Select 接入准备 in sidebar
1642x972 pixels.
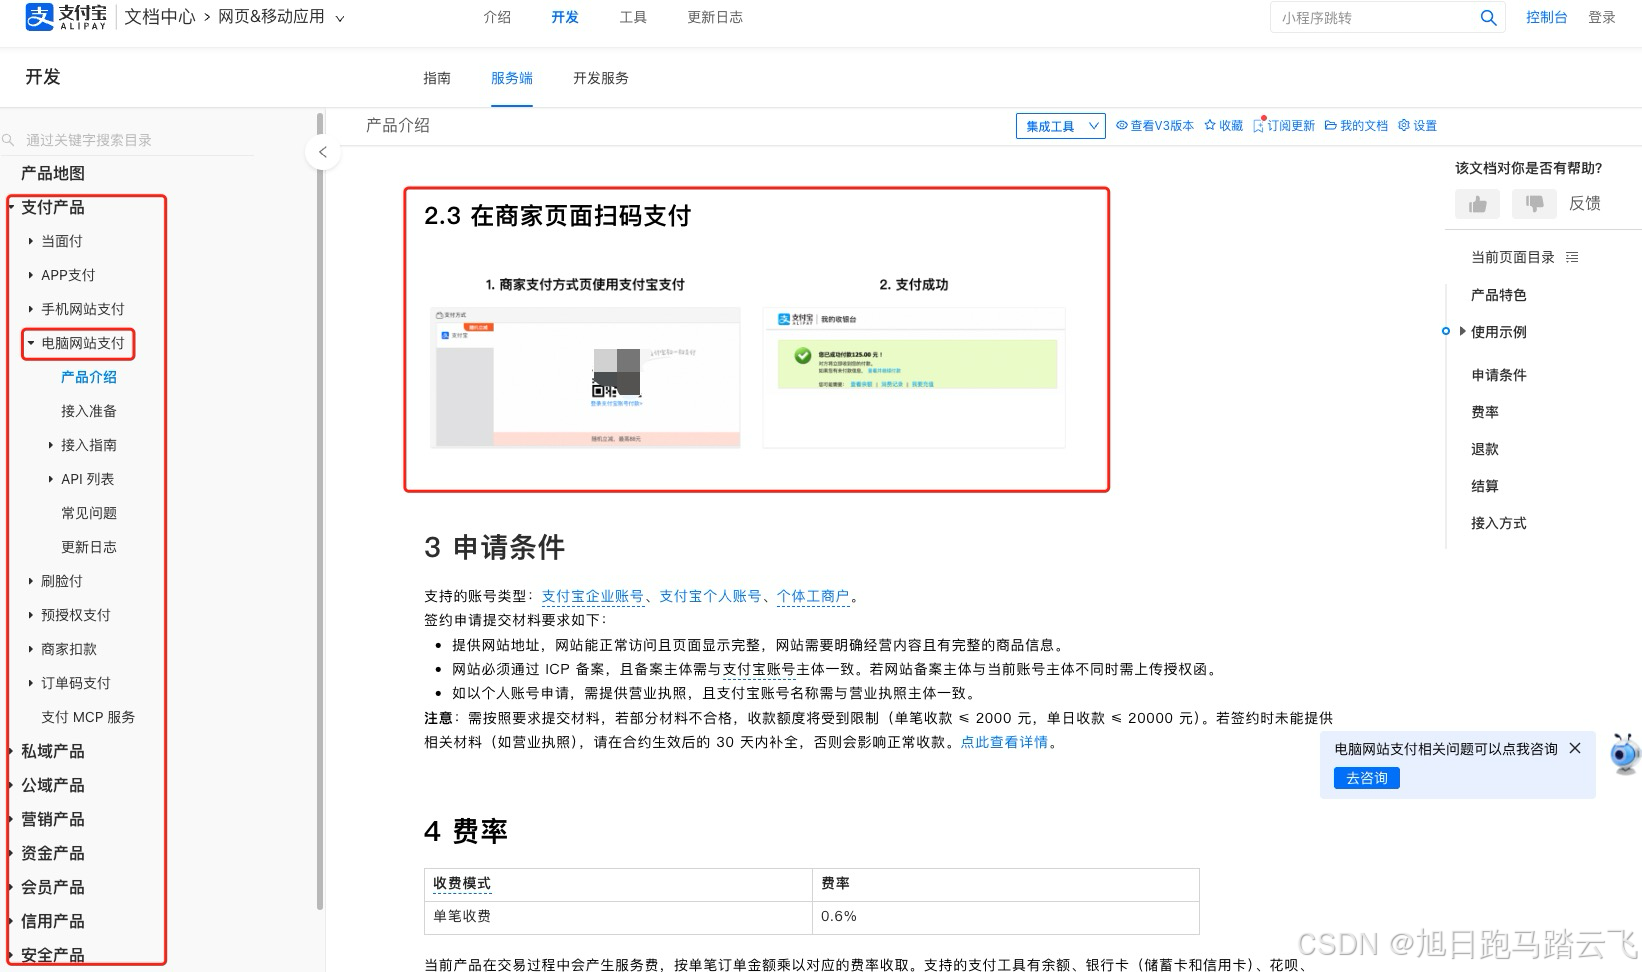pos(89,411)
